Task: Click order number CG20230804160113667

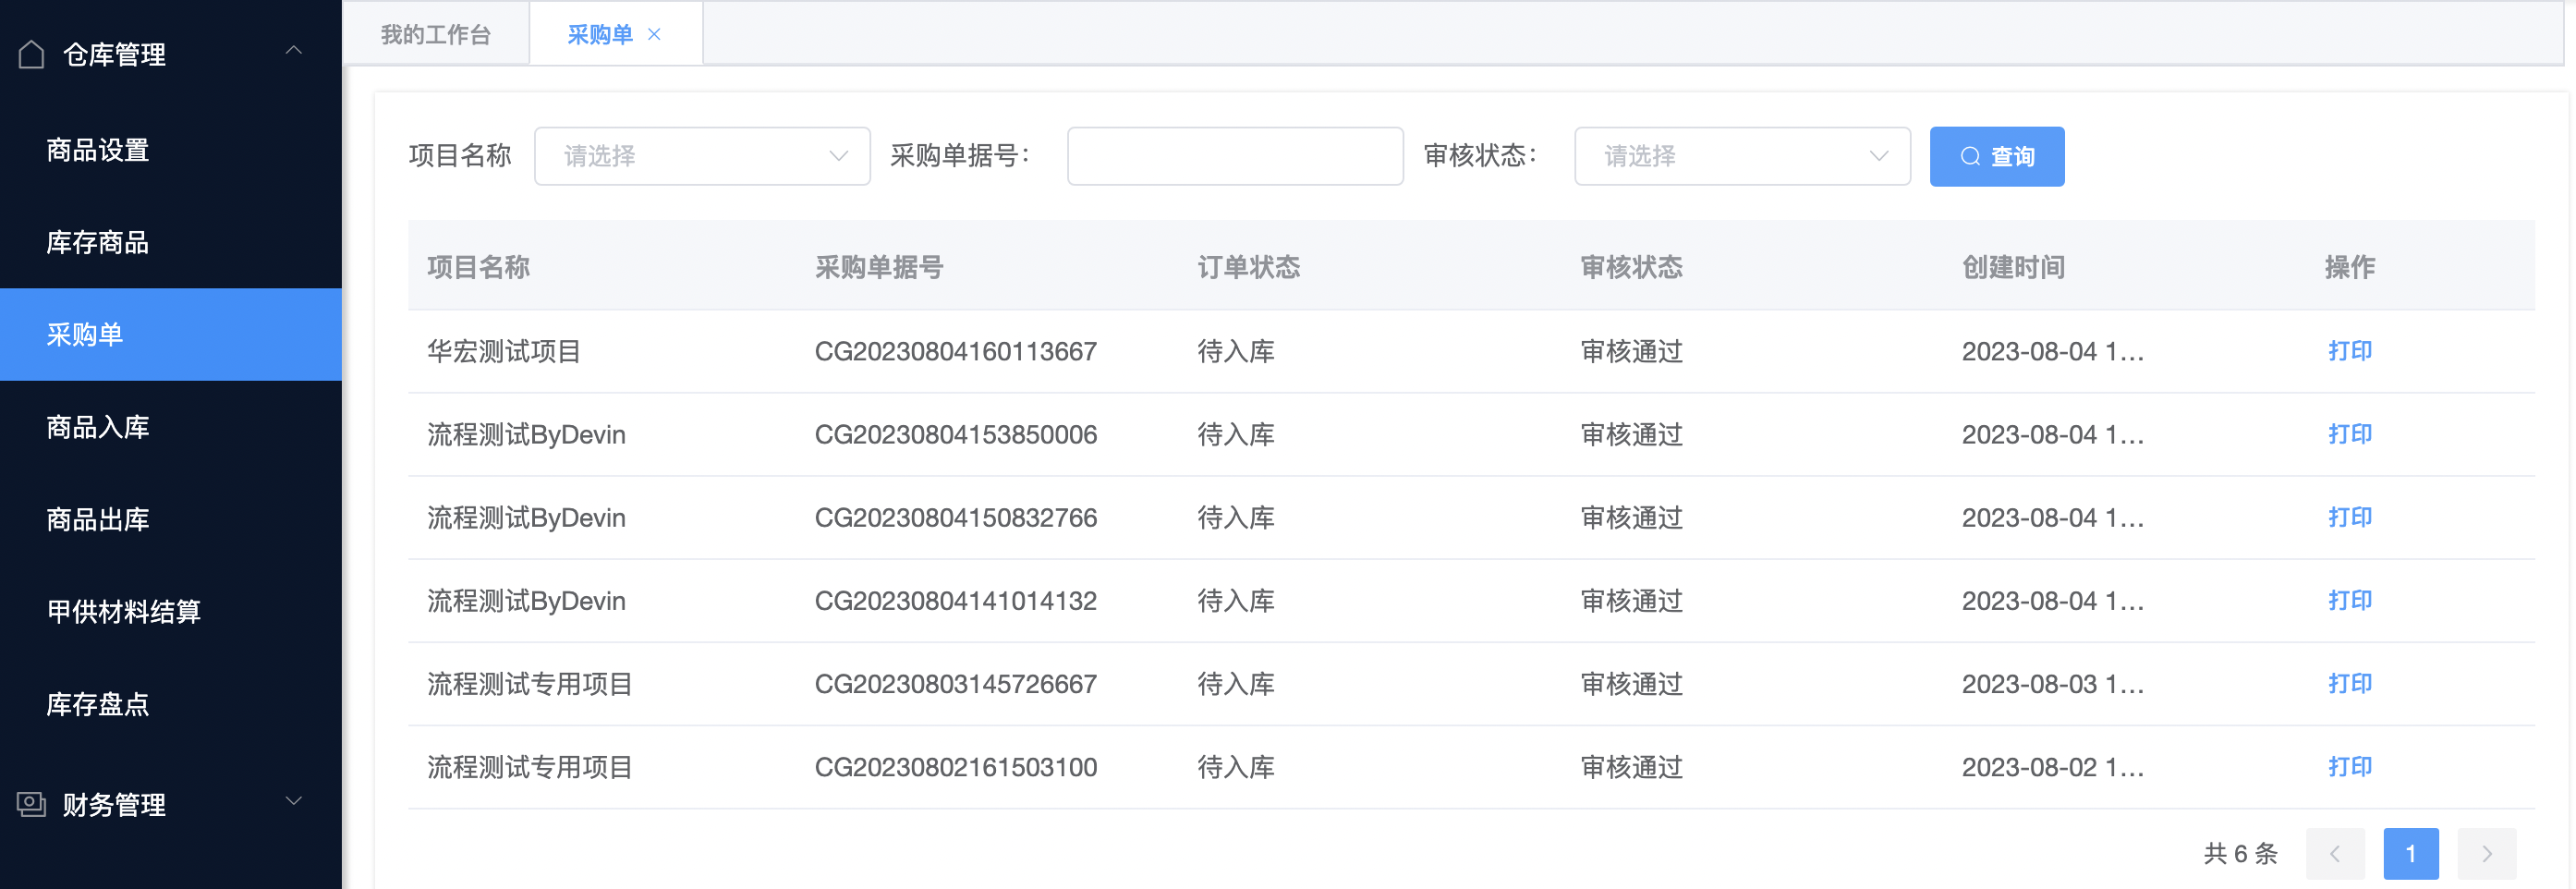Action: (956, 351)
